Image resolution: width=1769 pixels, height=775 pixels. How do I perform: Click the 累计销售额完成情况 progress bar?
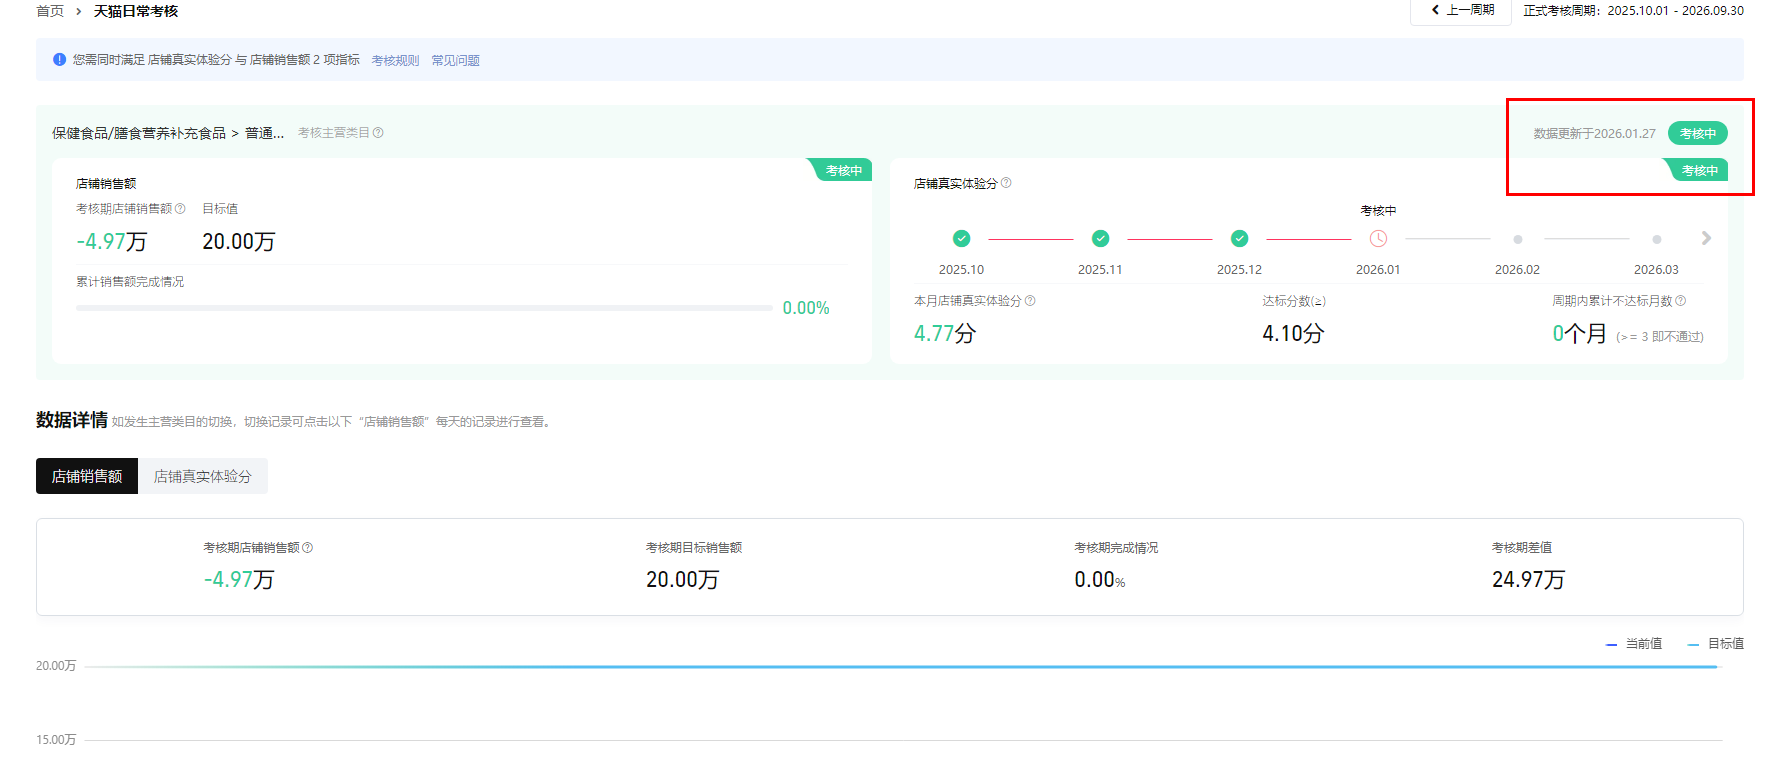tap(424, 308)
